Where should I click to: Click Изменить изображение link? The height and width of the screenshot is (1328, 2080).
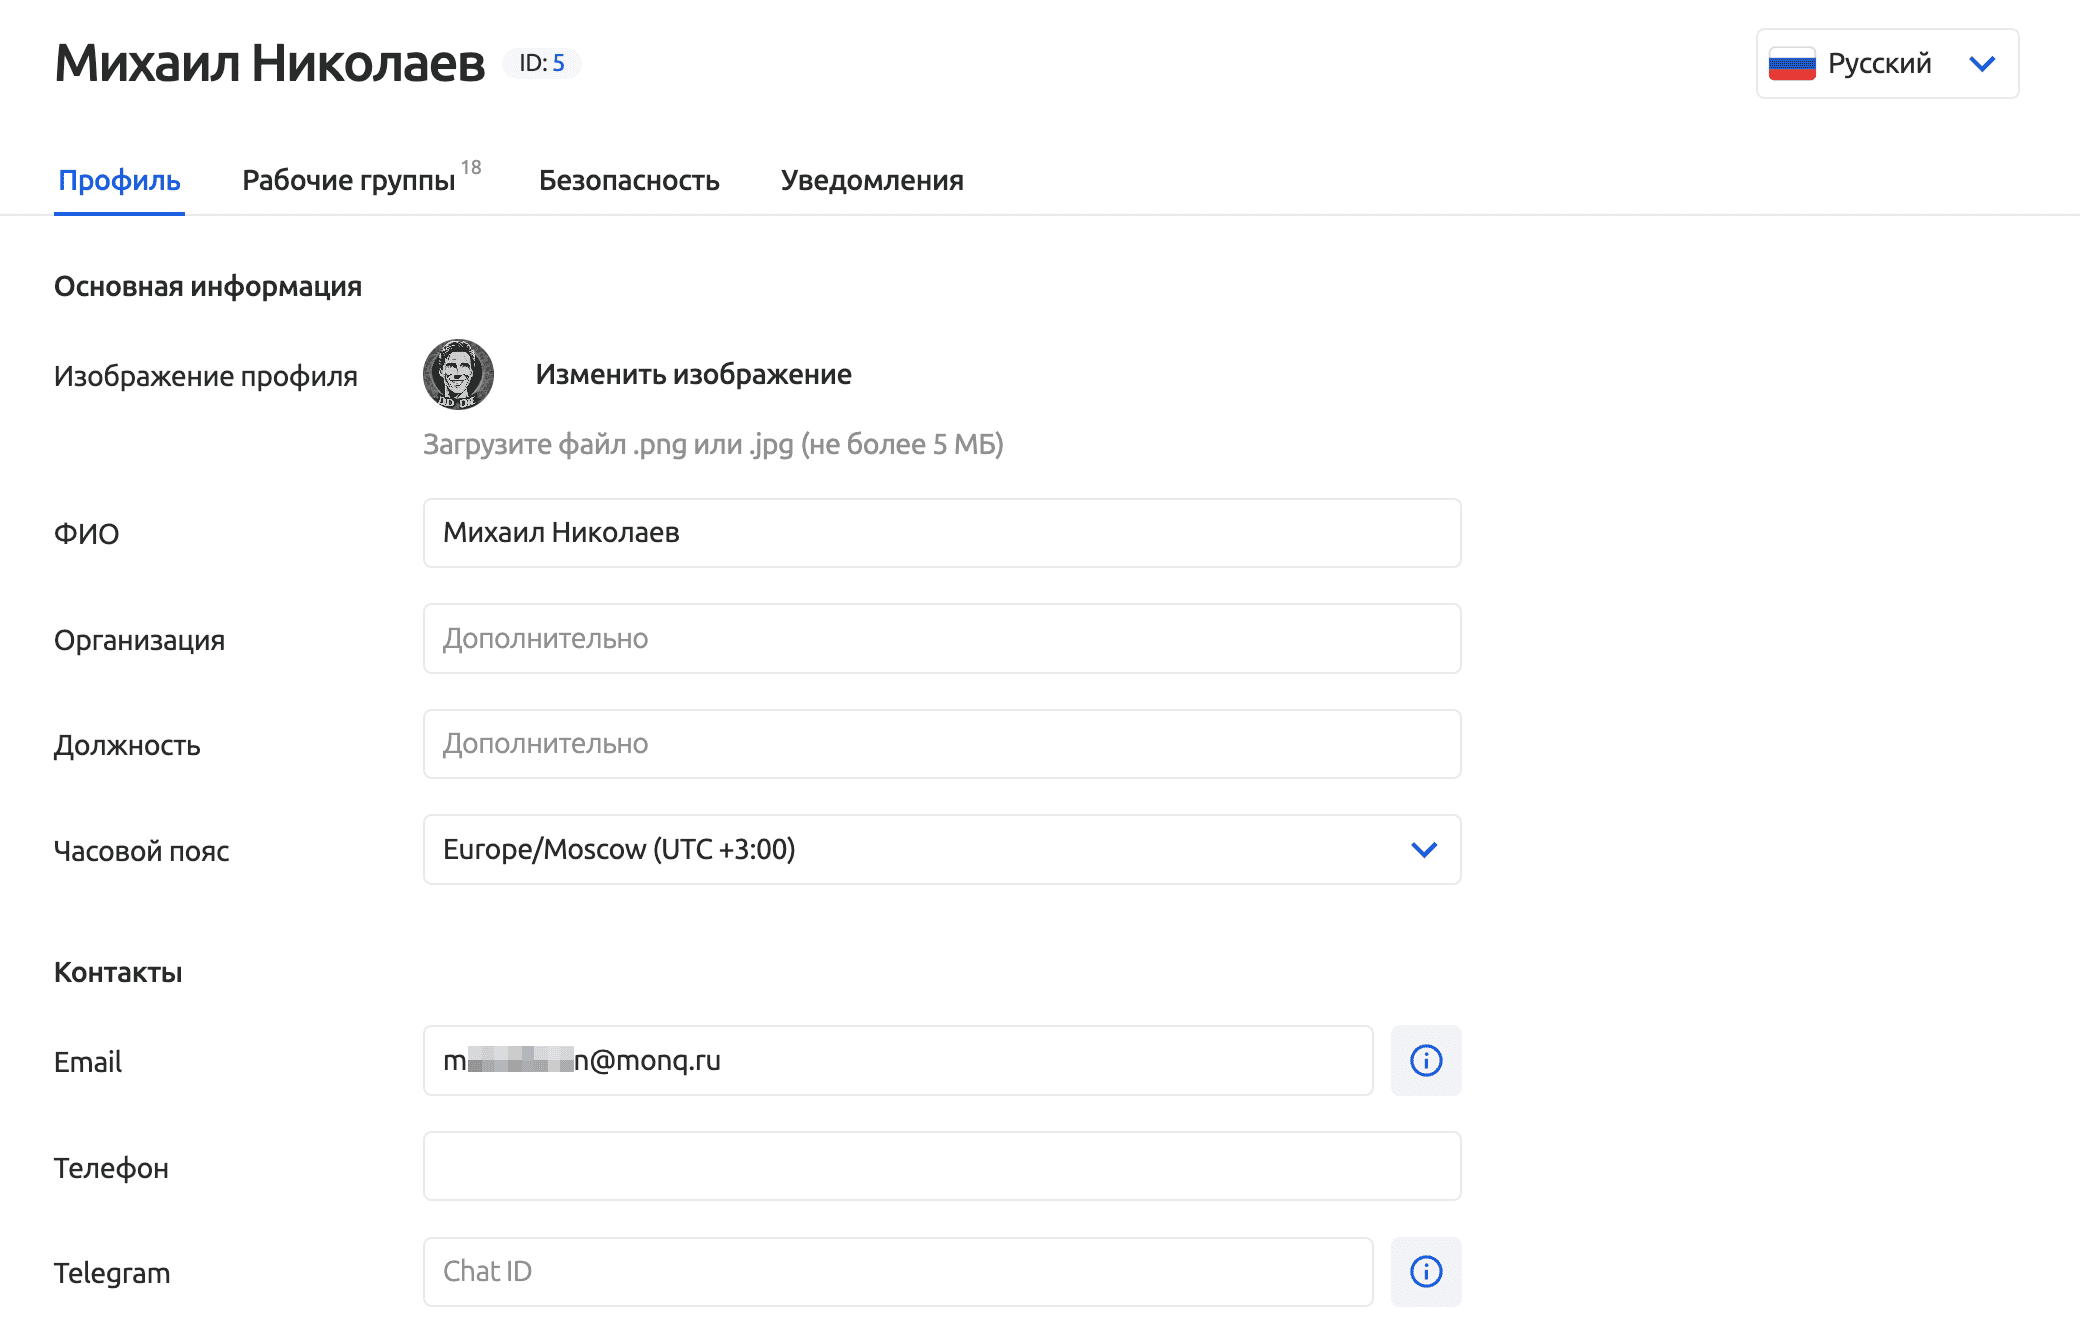click(693, 374)
